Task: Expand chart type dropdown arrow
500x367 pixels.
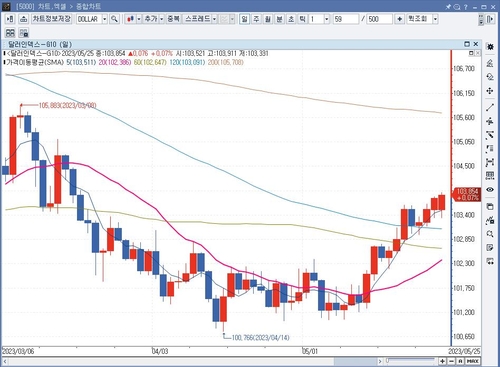Action: (139, 19)
